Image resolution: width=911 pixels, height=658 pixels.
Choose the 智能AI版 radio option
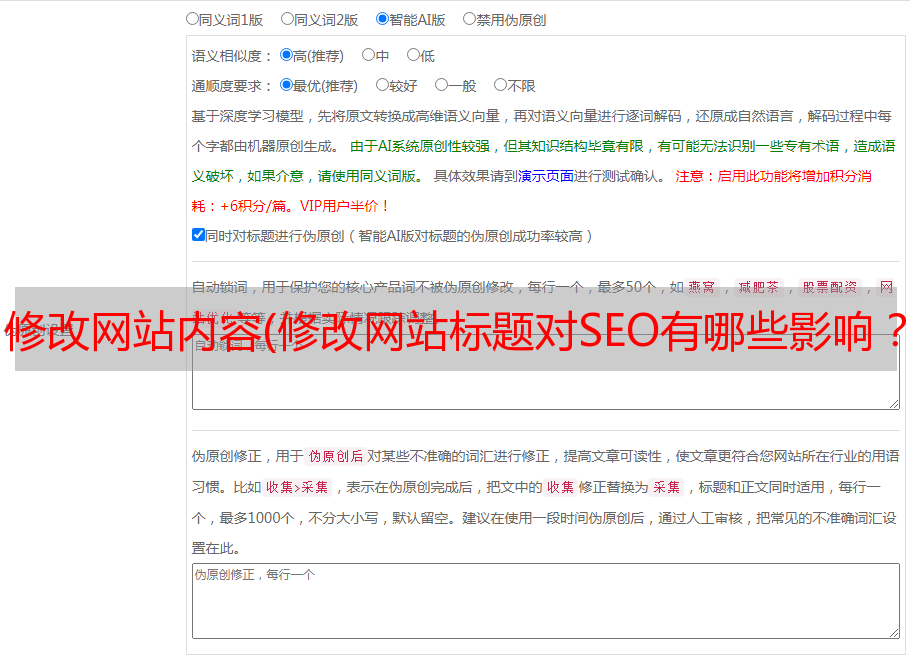coord(382,19)
